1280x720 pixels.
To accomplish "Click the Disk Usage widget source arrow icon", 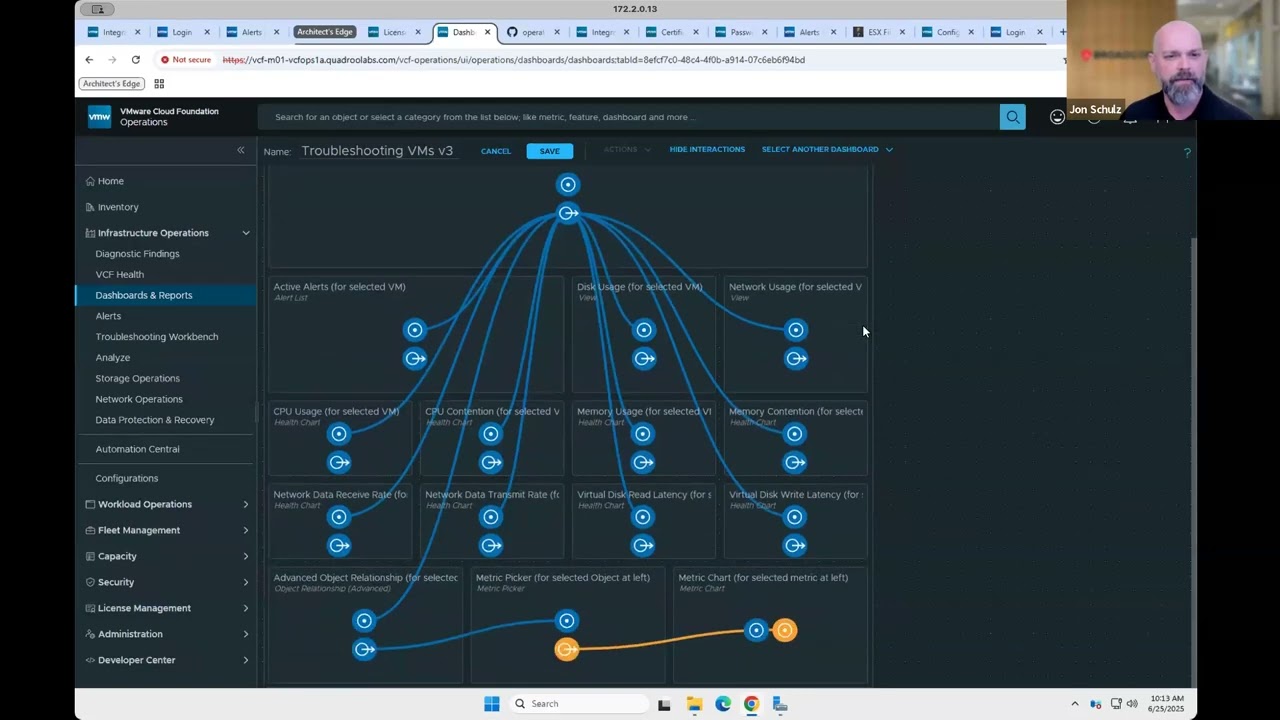I will [644, 358].
